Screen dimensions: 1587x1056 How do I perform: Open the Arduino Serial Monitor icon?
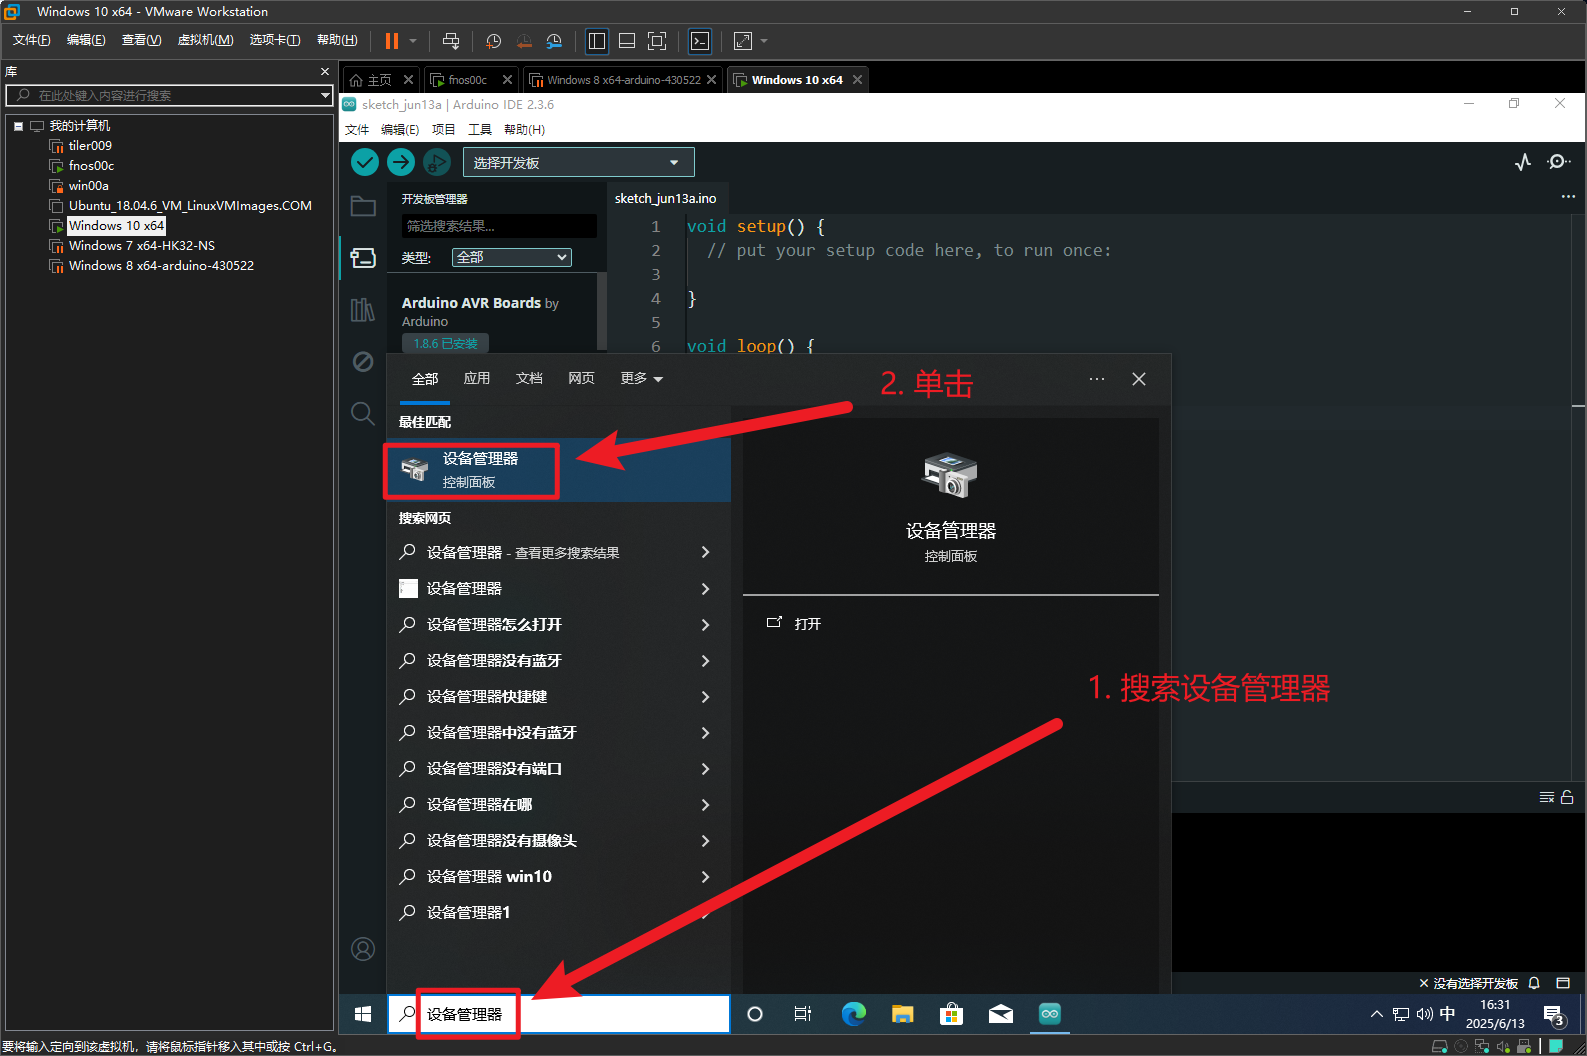coord(1558,162)
